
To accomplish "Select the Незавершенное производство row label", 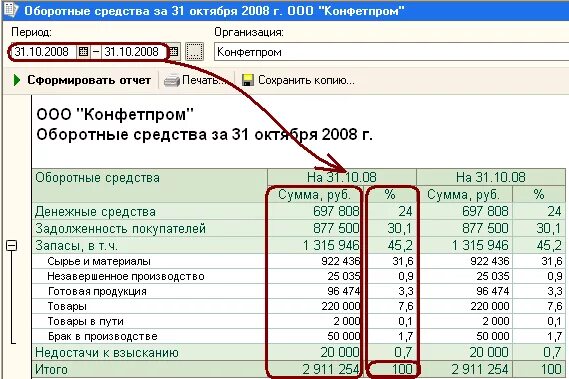I will 126,276.
